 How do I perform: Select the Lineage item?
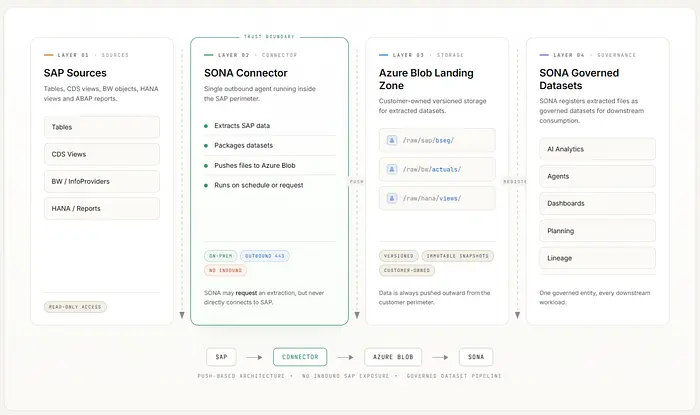point(597,258)
